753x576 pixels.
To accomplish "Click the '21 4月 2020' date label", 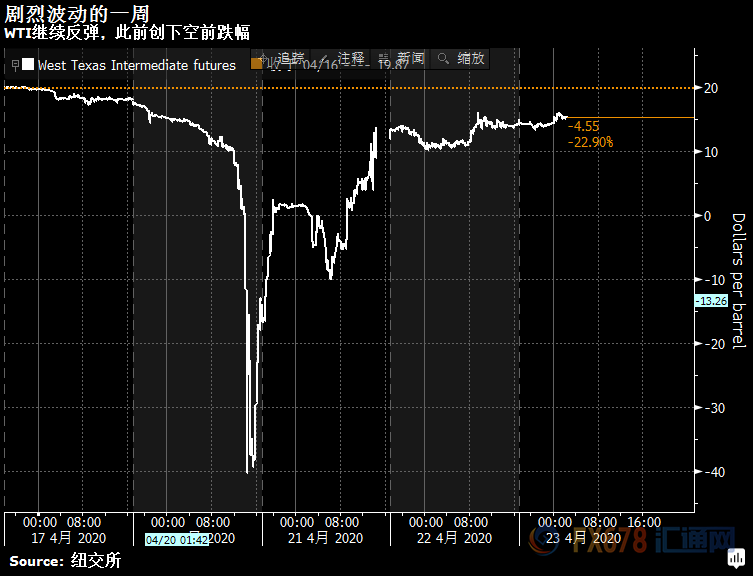I will coord(326,538).
